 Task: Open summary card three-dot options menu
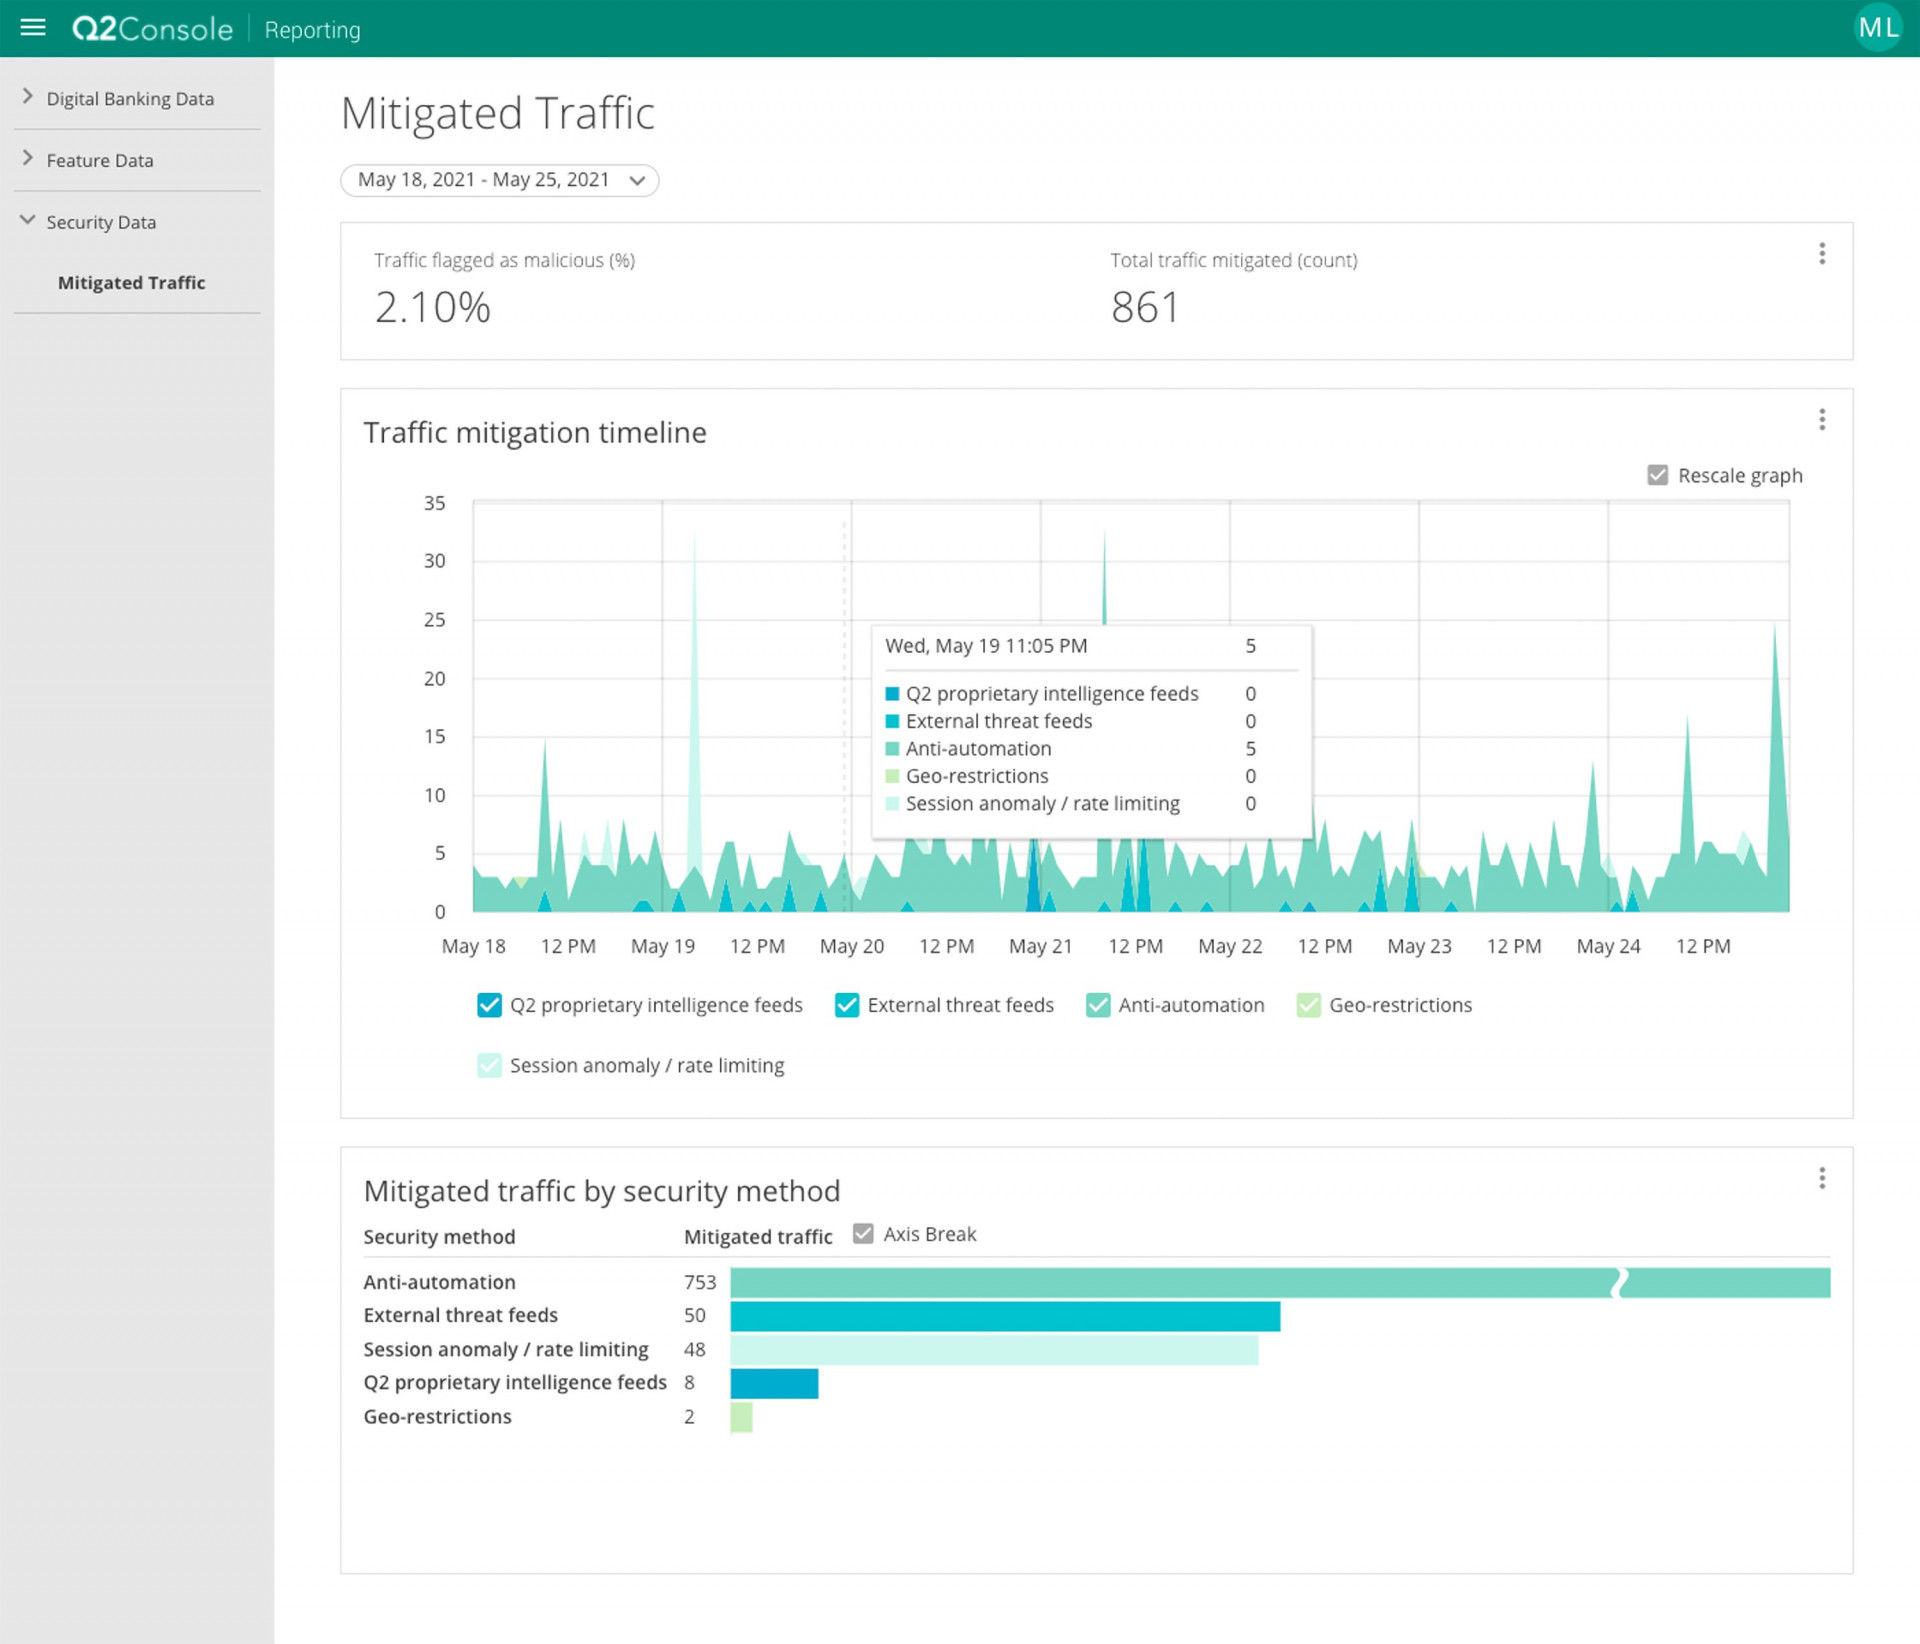(x=1821, y=254)
